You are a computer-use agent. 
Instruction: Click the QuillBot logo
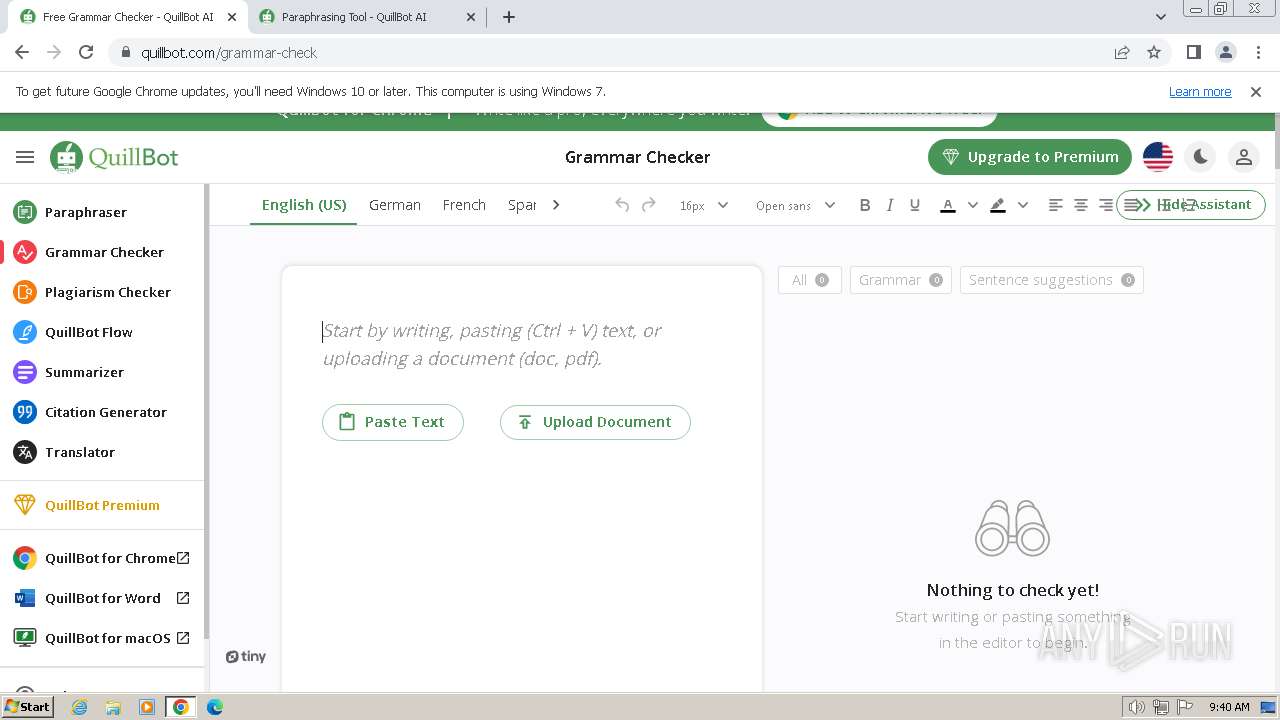coord(114,157)
